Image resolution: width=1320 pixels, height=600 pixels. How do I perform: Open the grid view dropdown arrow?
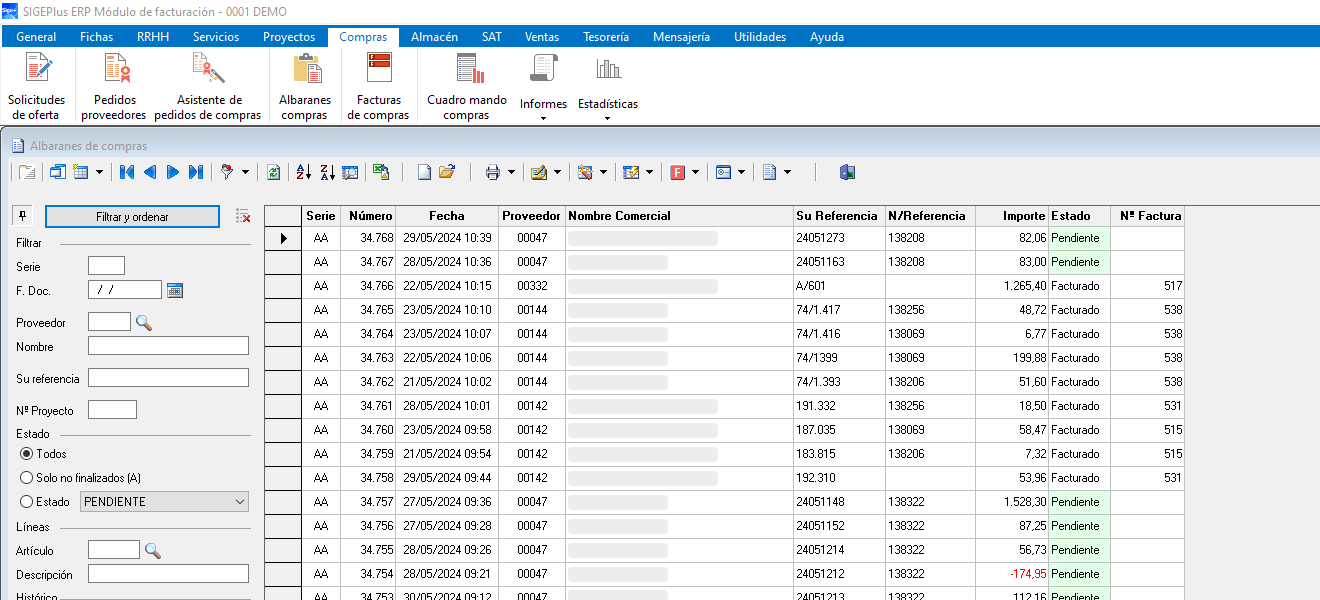coord(99,172)
